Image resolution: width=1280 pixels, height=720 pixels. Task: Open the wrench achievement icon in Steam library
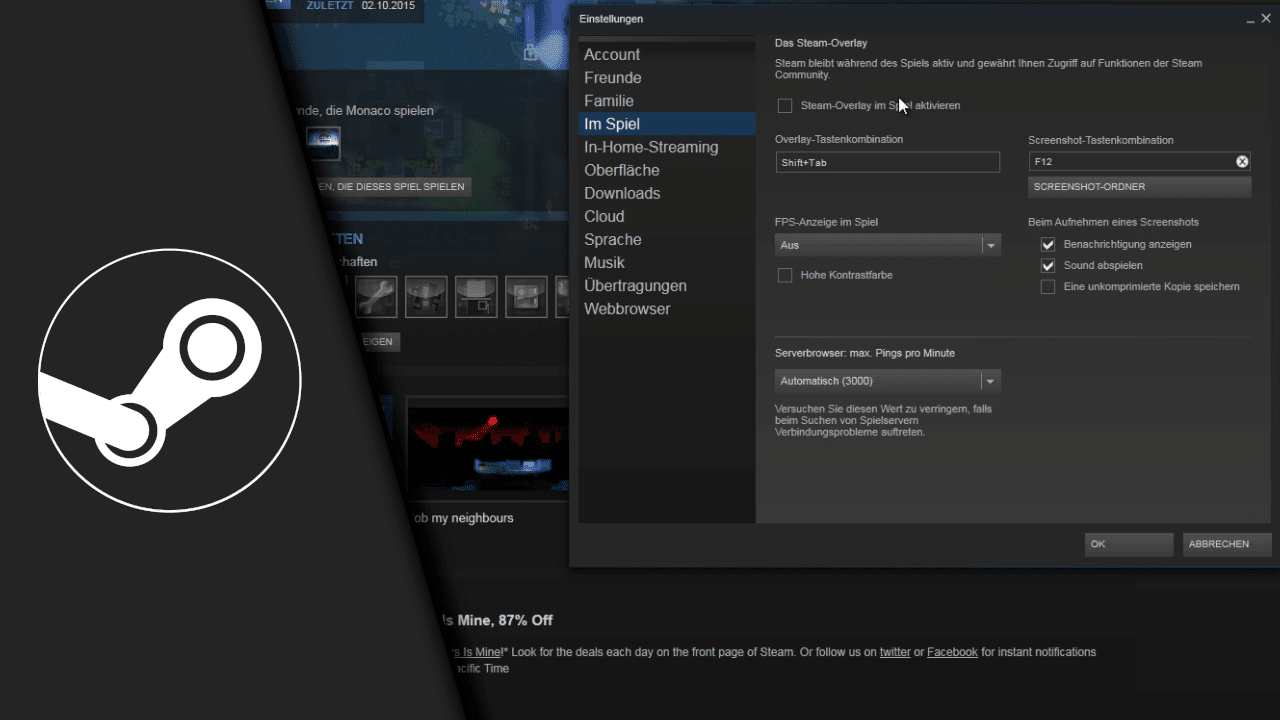point(376,296)
